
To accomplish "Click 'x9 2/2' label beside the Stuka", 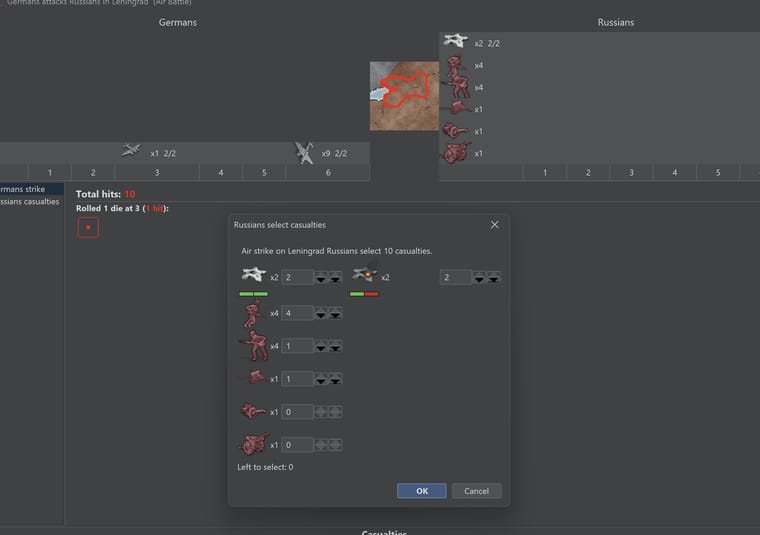I will pos(334,153).
